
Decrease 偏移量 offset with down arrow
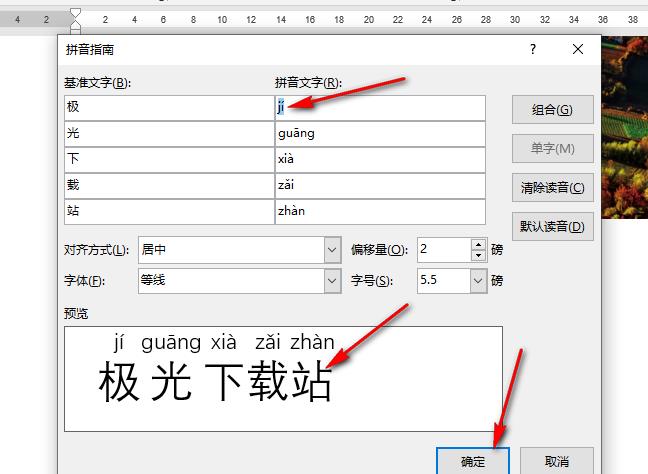click(x=479, y=255)
